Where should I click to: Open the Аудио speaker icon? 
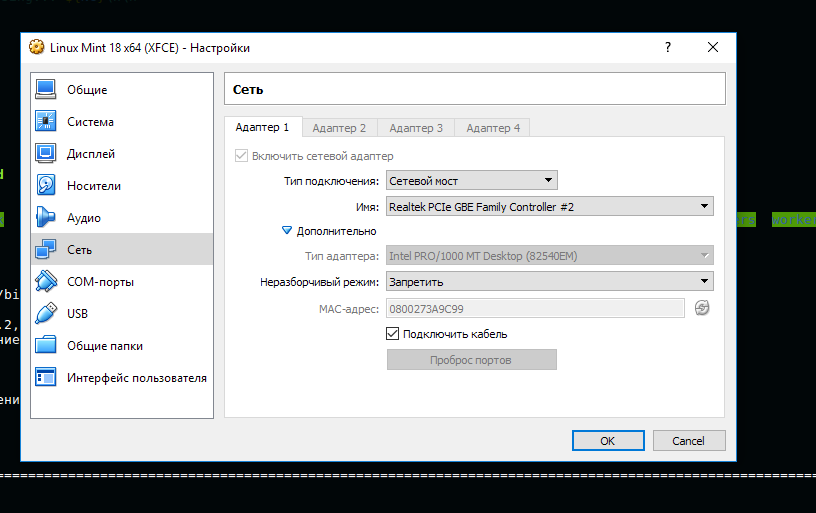pyautogui.click(x=45, y=217)
